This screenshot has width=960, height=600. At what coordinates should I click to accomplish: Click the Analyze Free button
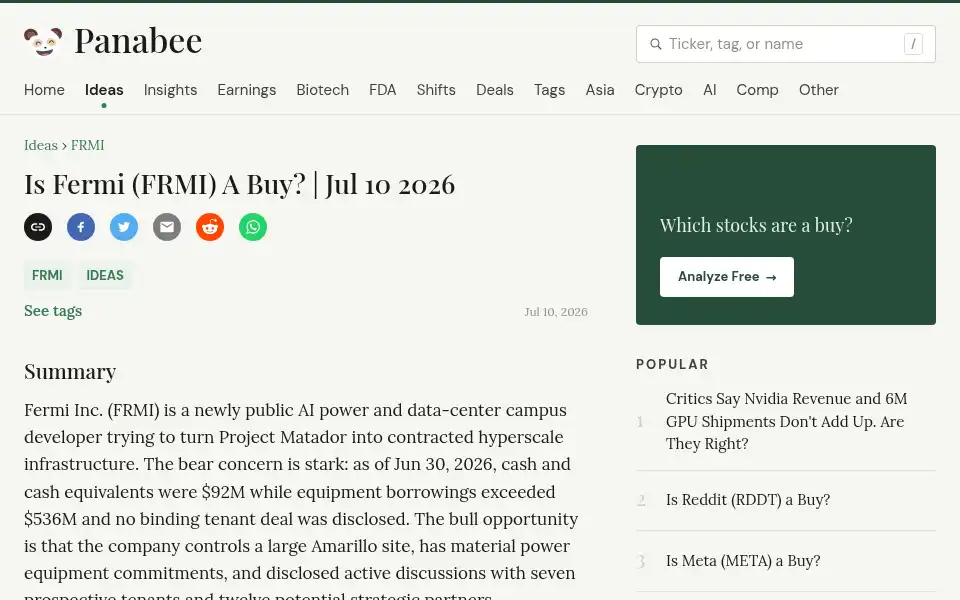coord(727,277)
